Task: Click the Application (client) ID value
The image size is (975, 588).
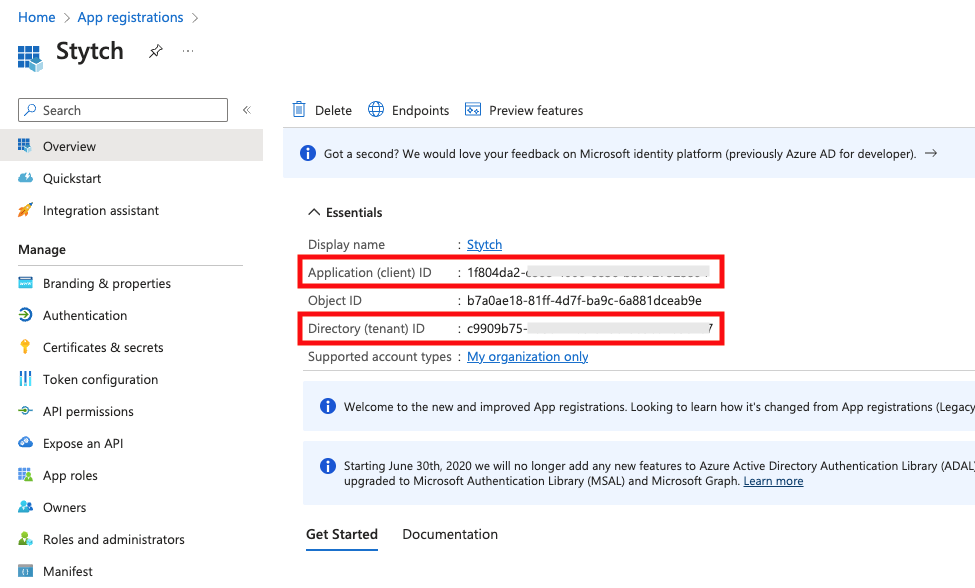Action: pos(588,273)
